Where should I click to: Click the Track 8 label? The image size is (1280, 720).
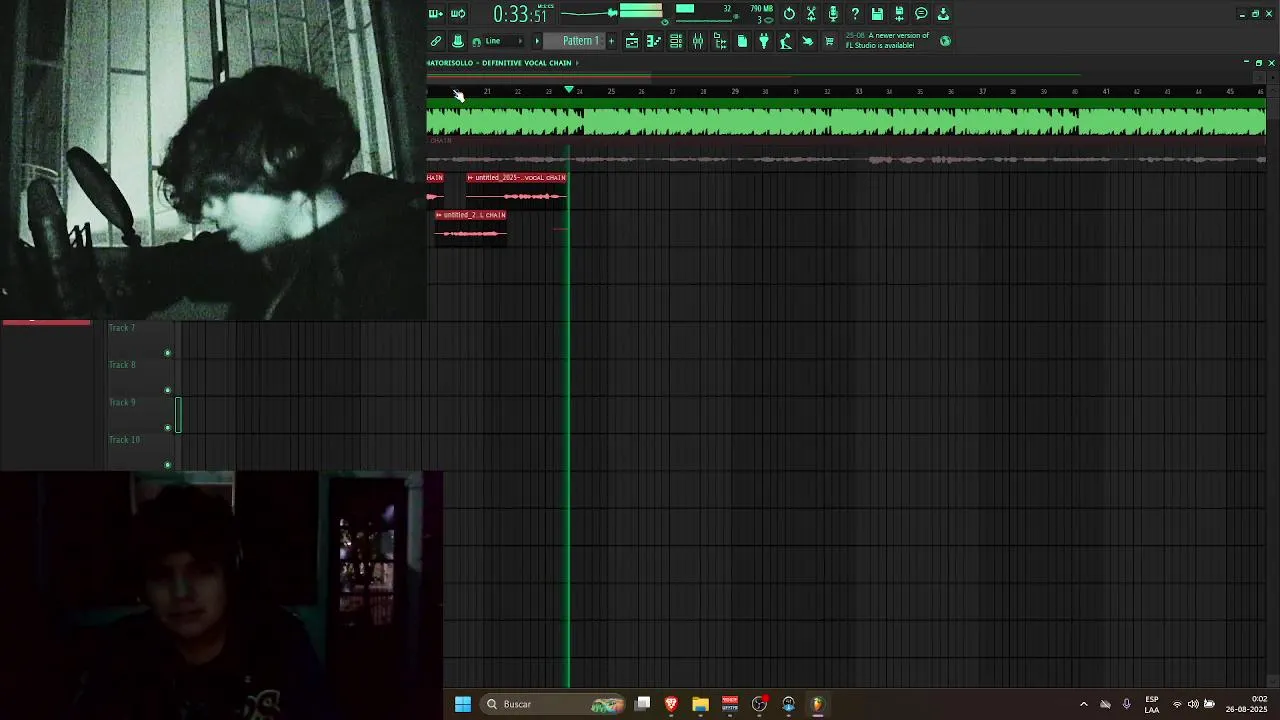click(121, 365)
